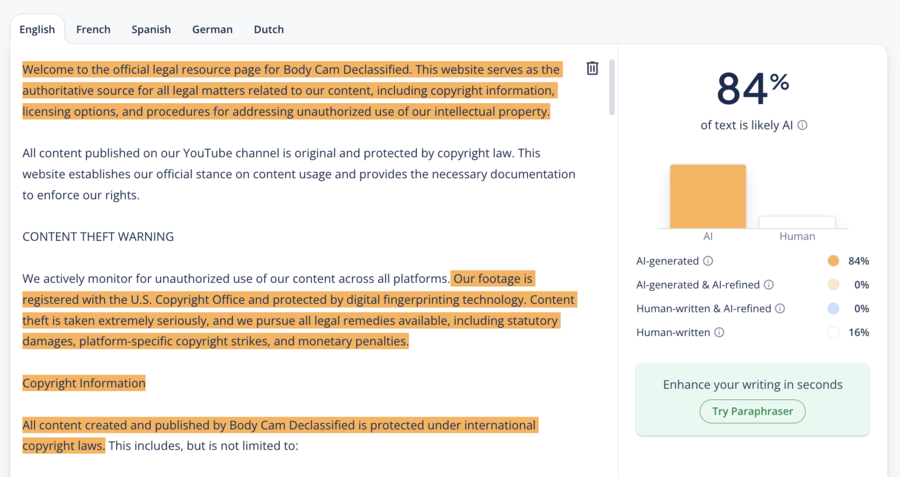Viewport: 900px width, 477px height.
Task: Show info for AI-generated & AI-refined
Action: click(x=769, y=285)
